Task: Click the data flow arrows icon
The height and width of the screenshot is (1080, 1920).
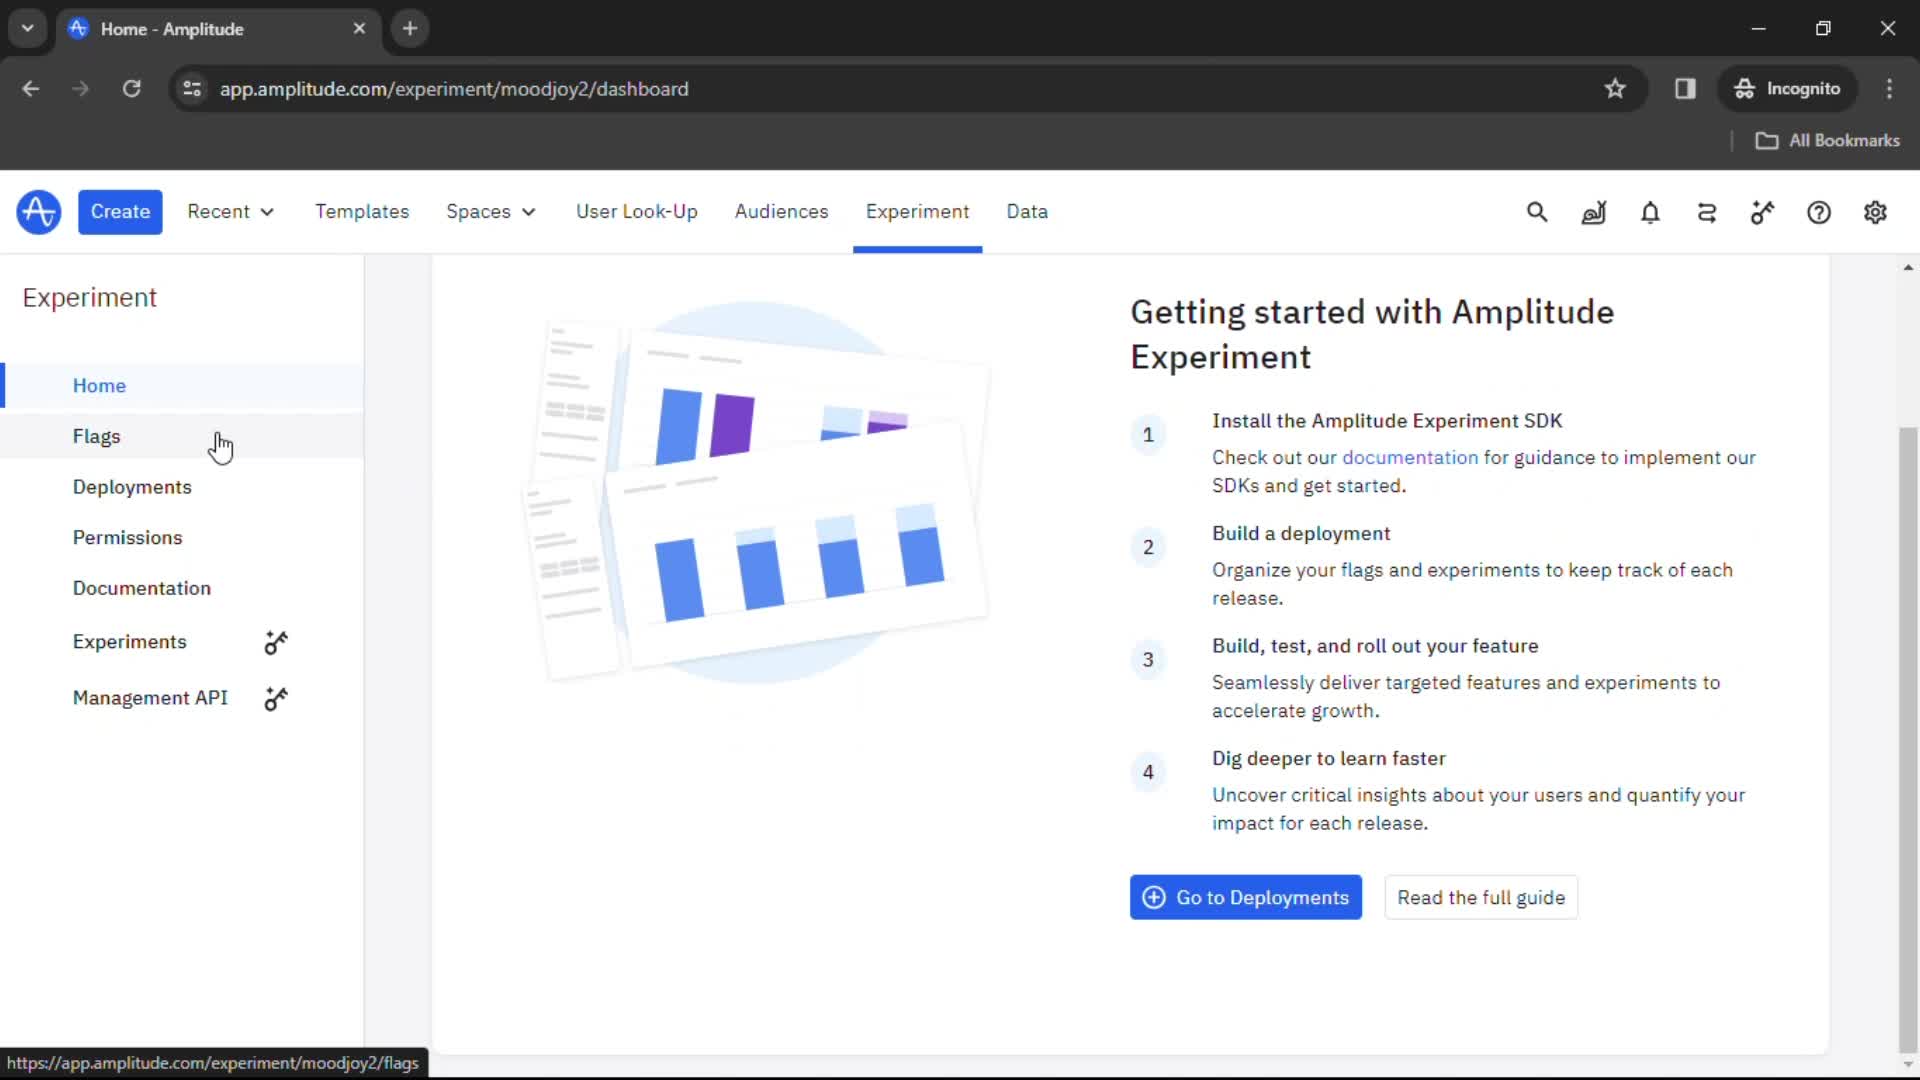Action: 1707,212
